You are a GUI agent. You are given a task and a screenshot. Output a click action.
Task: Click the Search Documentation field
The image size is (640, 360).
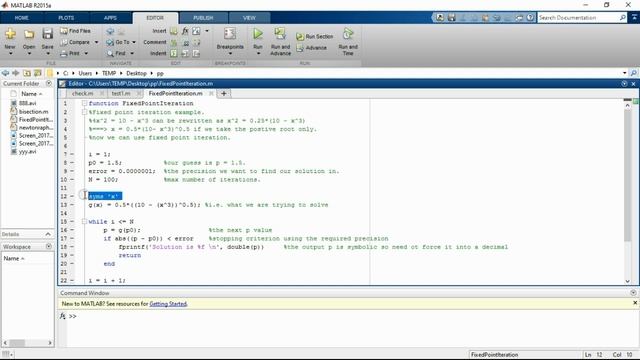[x=578, y=18]
